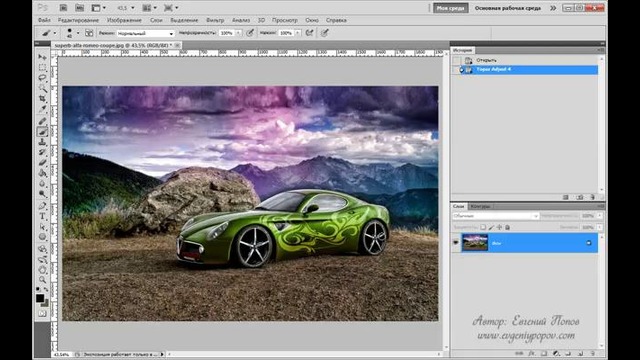The image size is (640, 360).
Task: Toggle lock position
Action: click(x=500, y=227)
